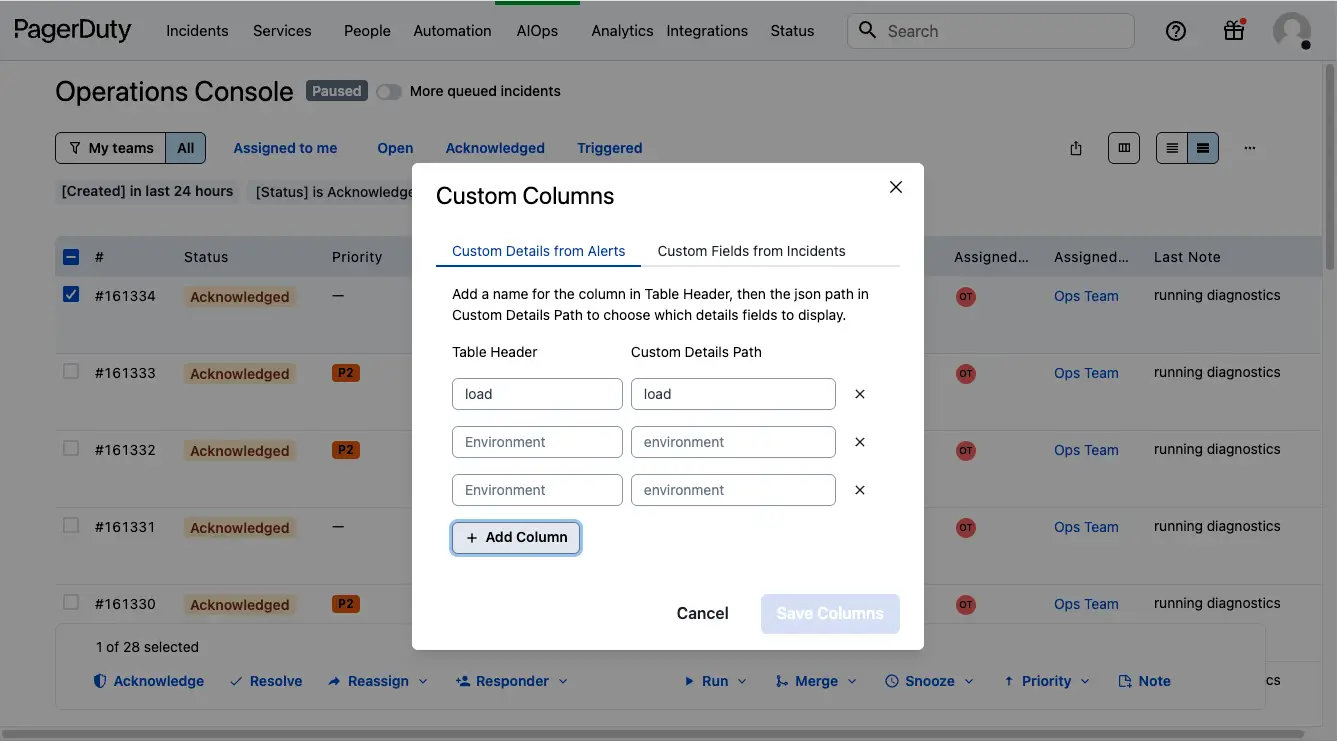The width and height of the screenshot is (1337, 741).
Task: Uncheck incident #161334 checkbox
Action: click(71, 295)
